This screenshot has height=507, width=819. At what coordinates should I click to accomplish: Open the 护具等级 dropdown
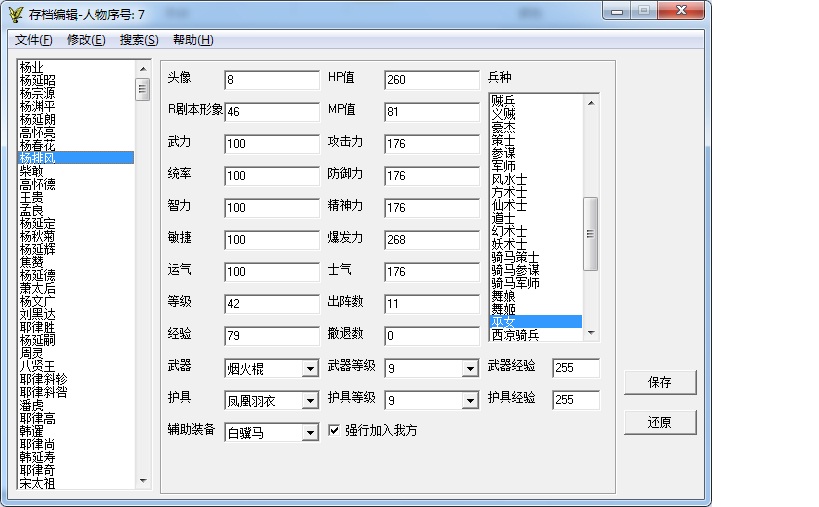tap(470, 400)
